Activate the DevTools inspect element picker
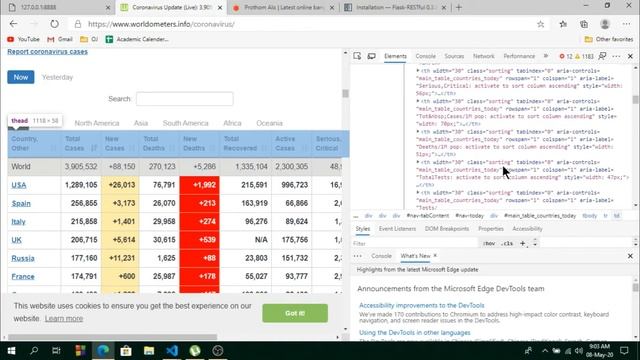Viewport: 640px width, 360px height. (357, 56)
